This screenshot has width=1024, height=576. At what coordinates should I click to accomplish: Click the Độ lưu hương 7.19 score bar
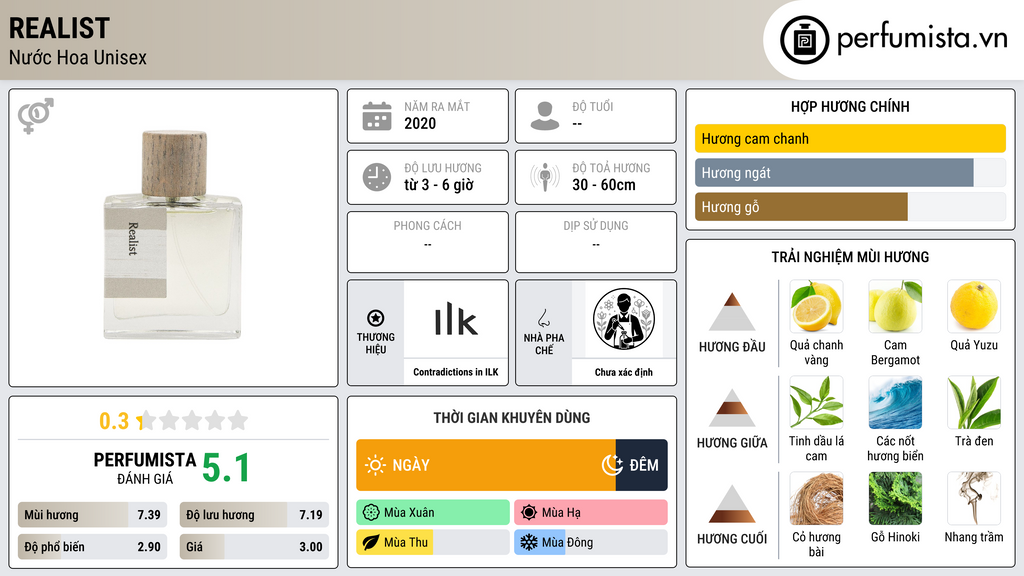[x=254, y=515]
